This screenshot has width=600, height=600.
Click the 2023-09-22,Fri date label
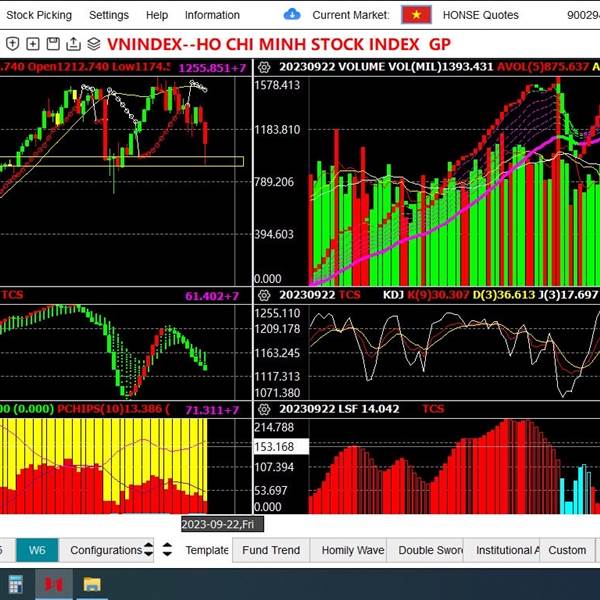click(x=222, y=524)
